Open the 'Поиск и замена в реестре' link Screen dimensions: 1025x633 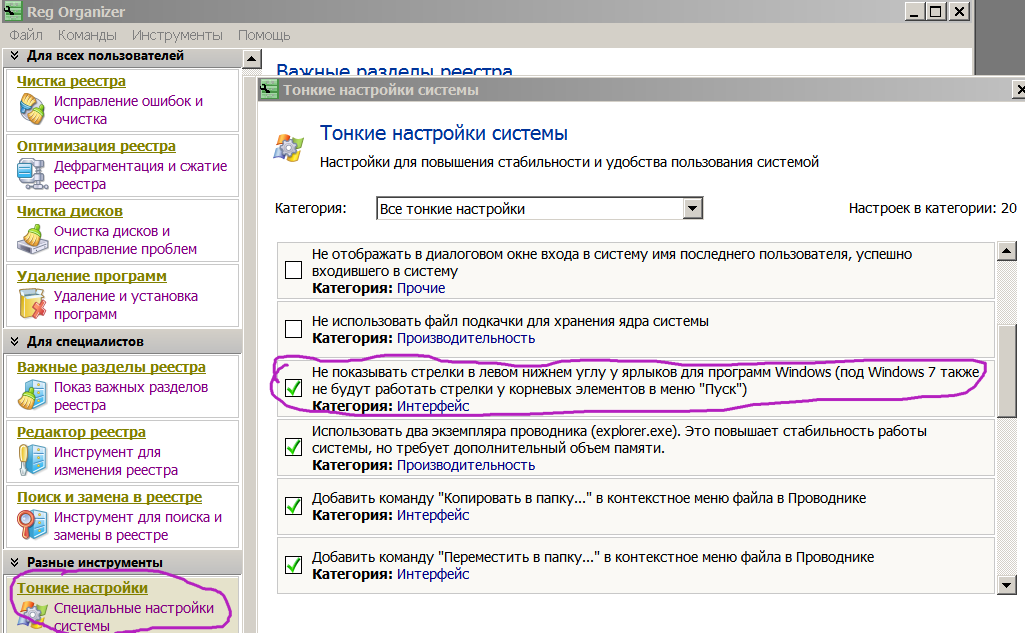[109, 497]
